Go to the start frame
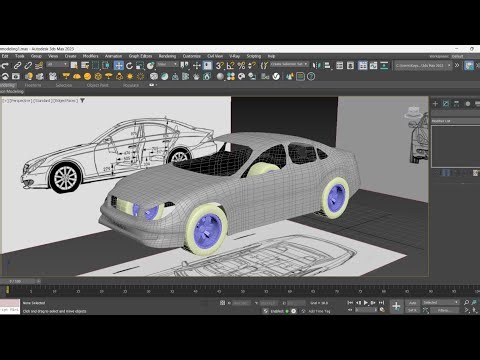Image resolution: width=480 pixels, height=360 pixels. click(350, 303)
